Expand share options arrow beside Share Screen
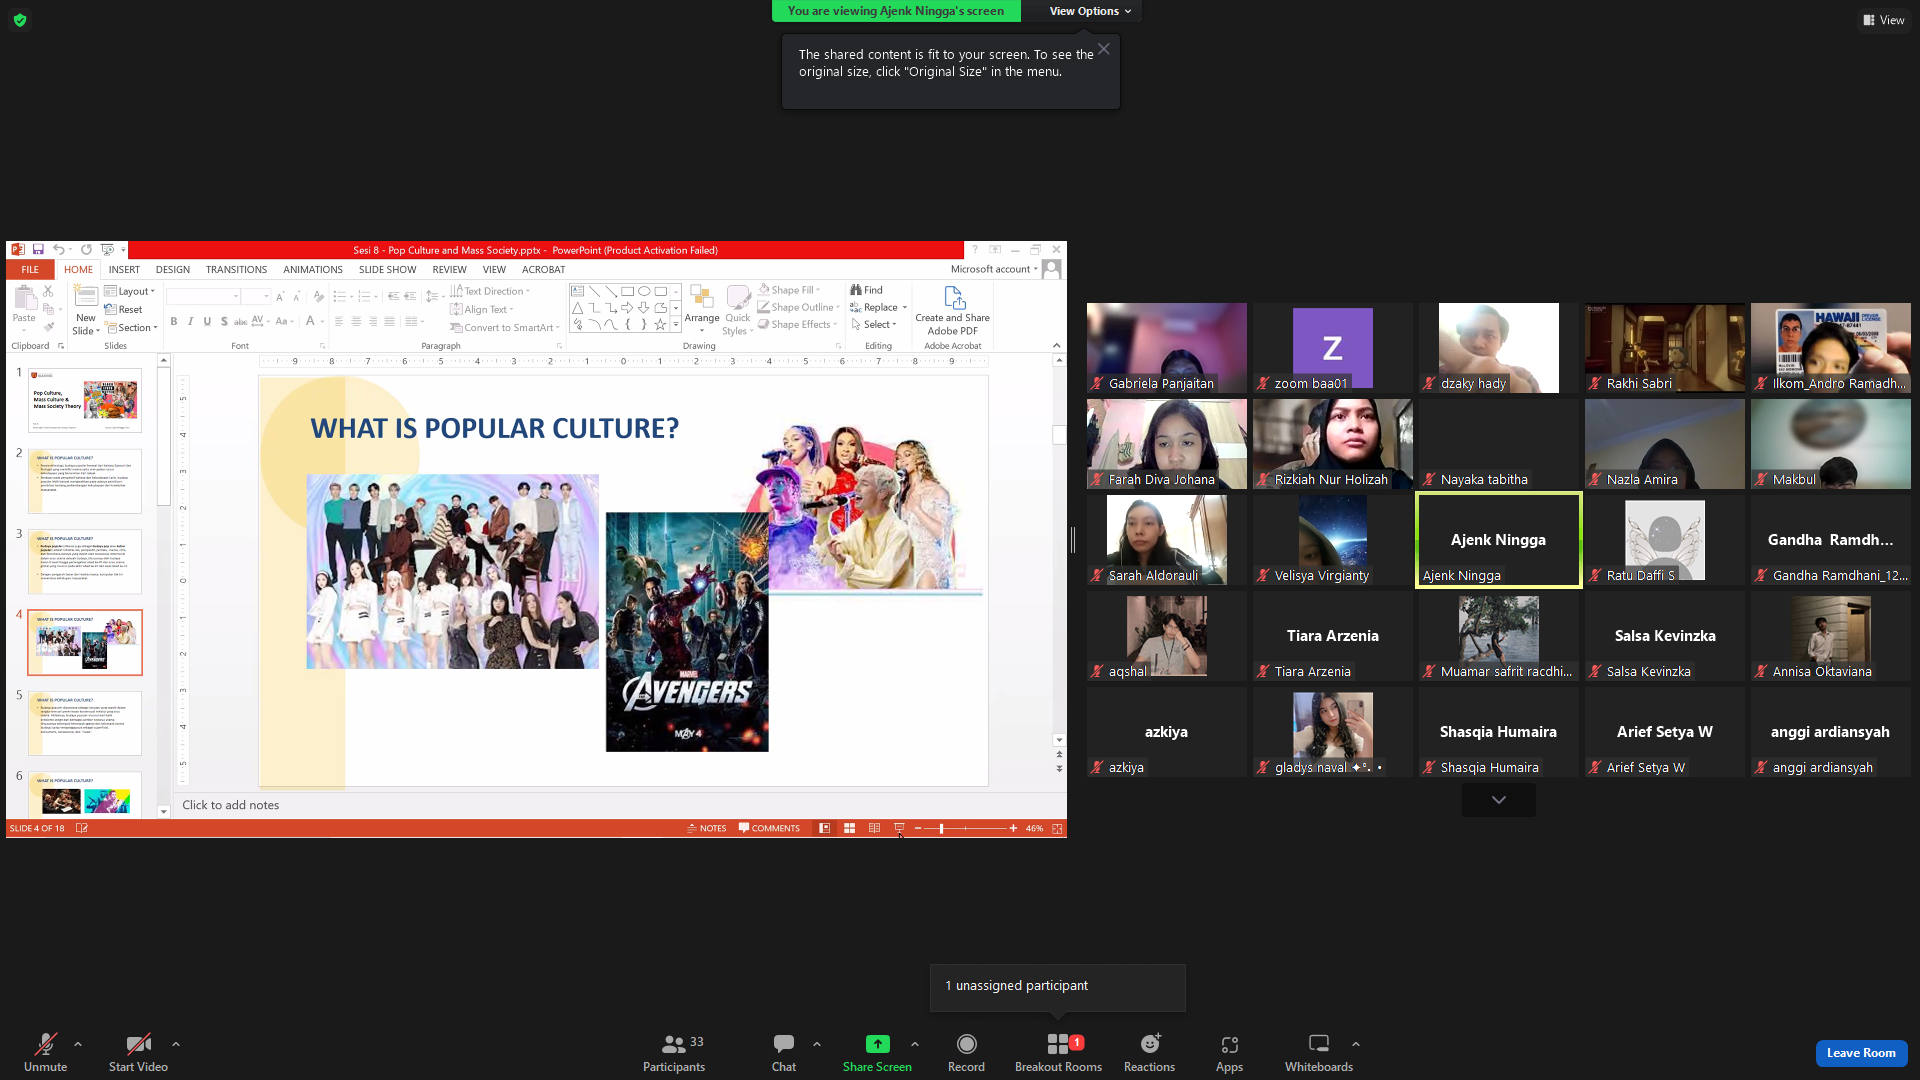The width and height of the screenshot is (1920, 1080). (x=915, y=1044)
